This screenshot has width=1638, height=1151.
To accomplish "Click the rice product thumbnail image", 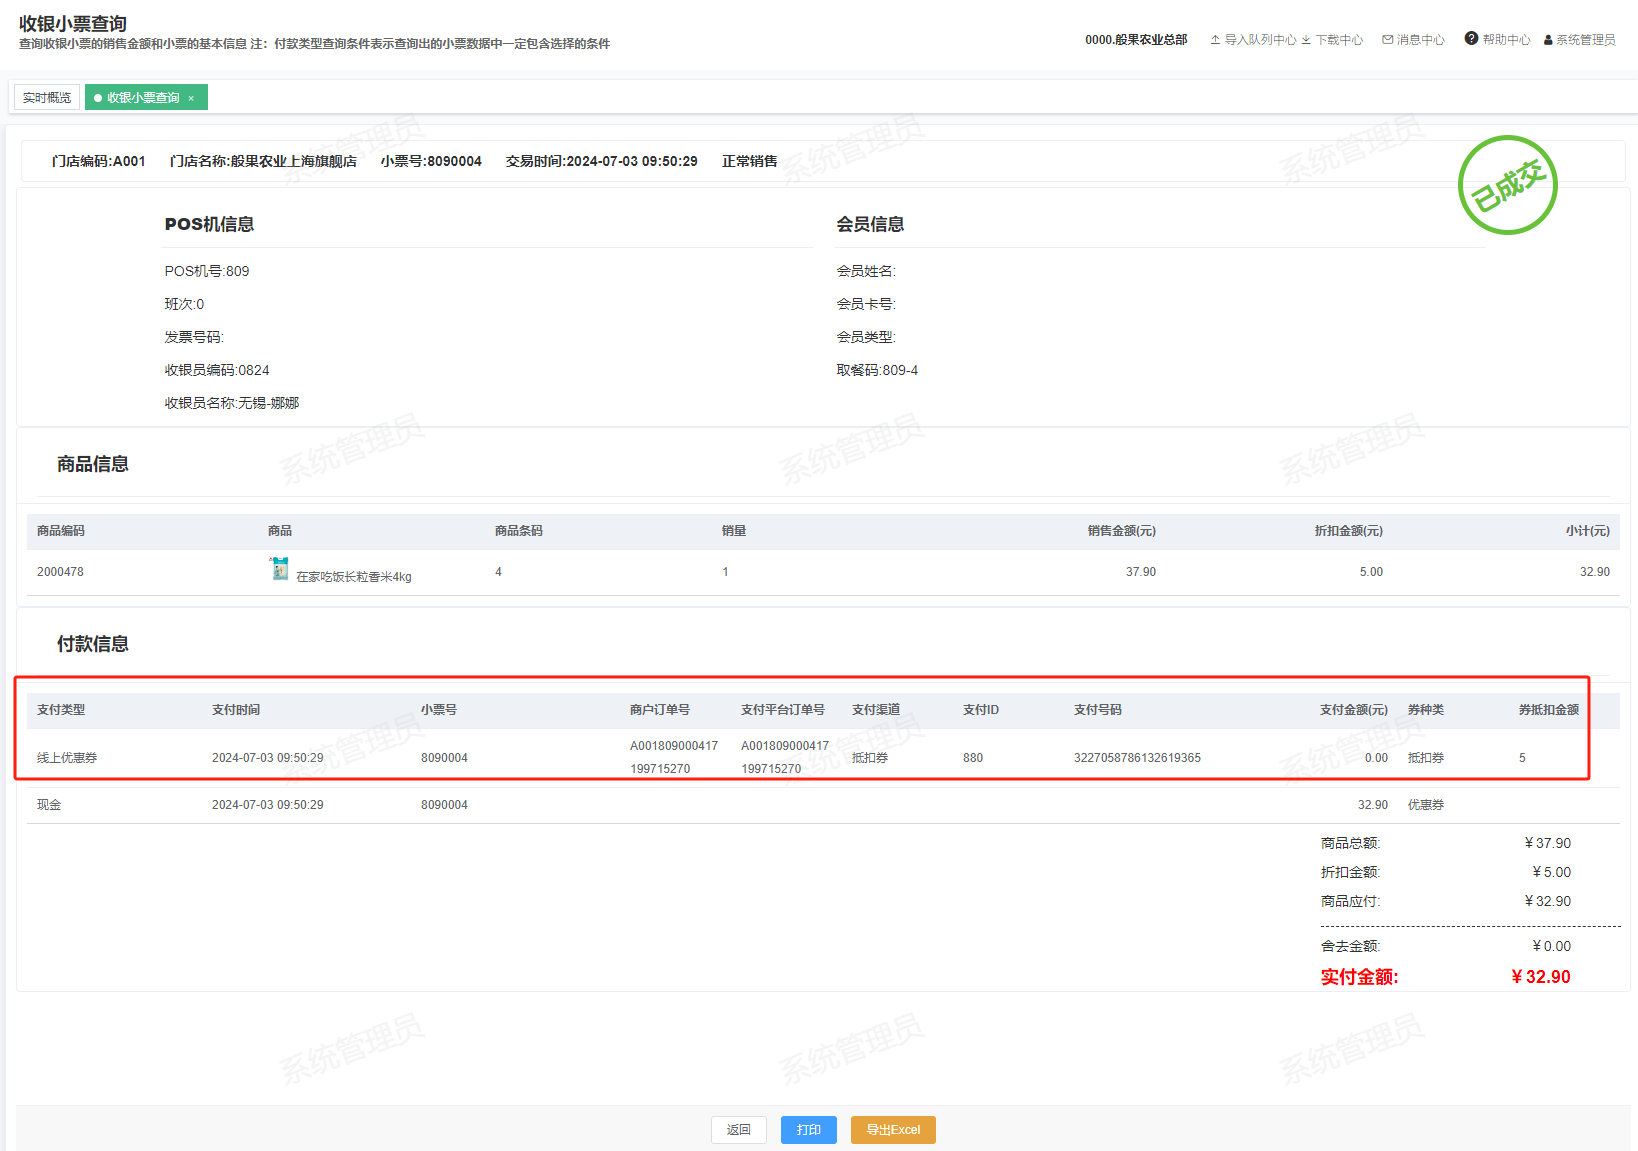I will 280,569.
